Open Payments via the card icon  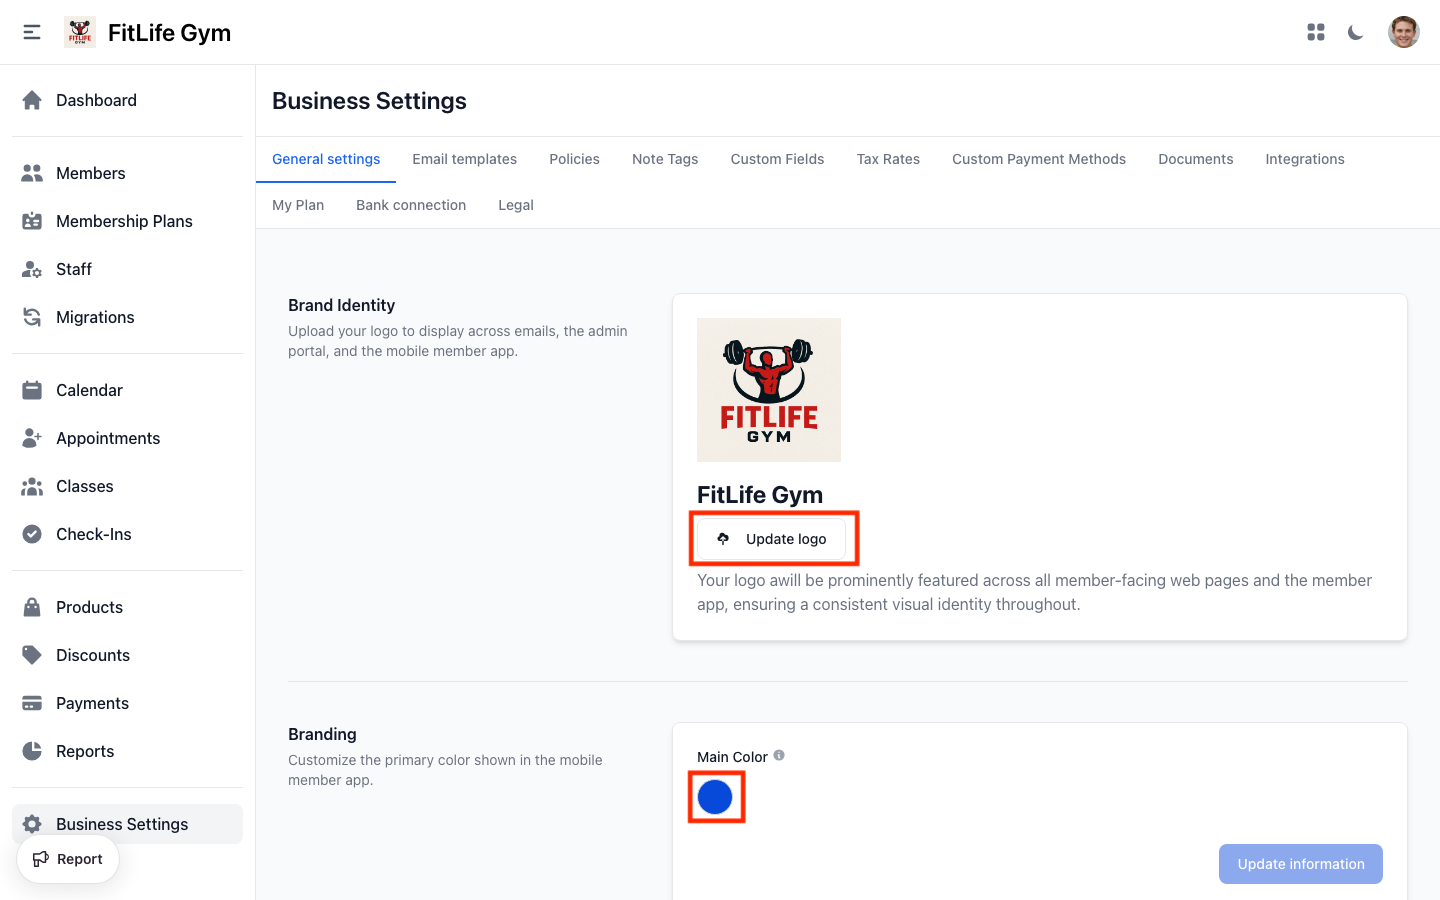coord(33,703)
